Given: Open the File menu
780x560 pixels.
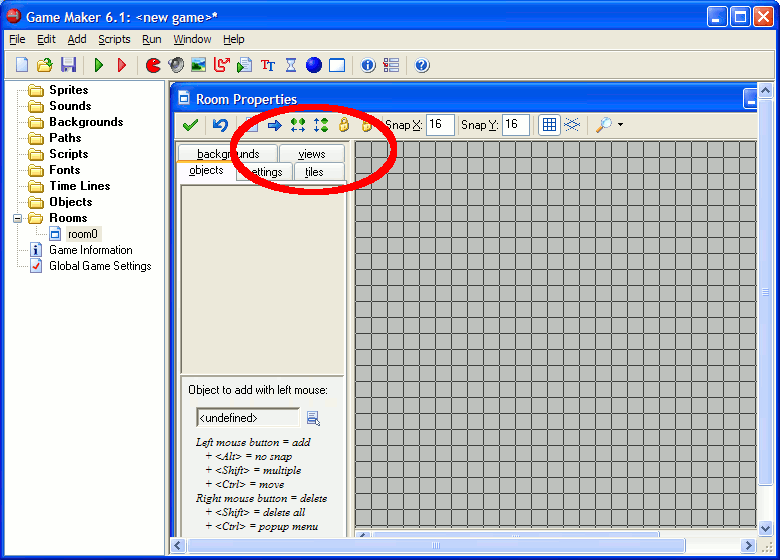Looking at the screenshot, I should click(17, 39).
